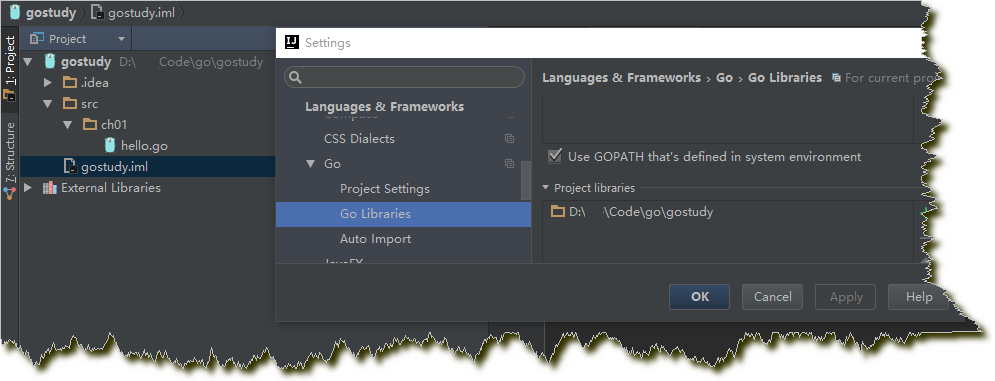The height and width of the screenshot is (381, 995).
Task: Click the 'For current project' icon in settings breadcrumb
Action: [x=836, y=77]
